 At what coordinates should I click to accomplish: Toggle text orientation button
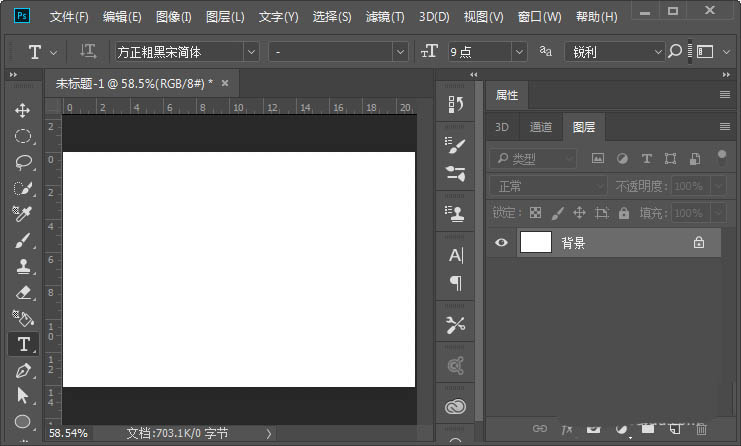click(88, 51)
